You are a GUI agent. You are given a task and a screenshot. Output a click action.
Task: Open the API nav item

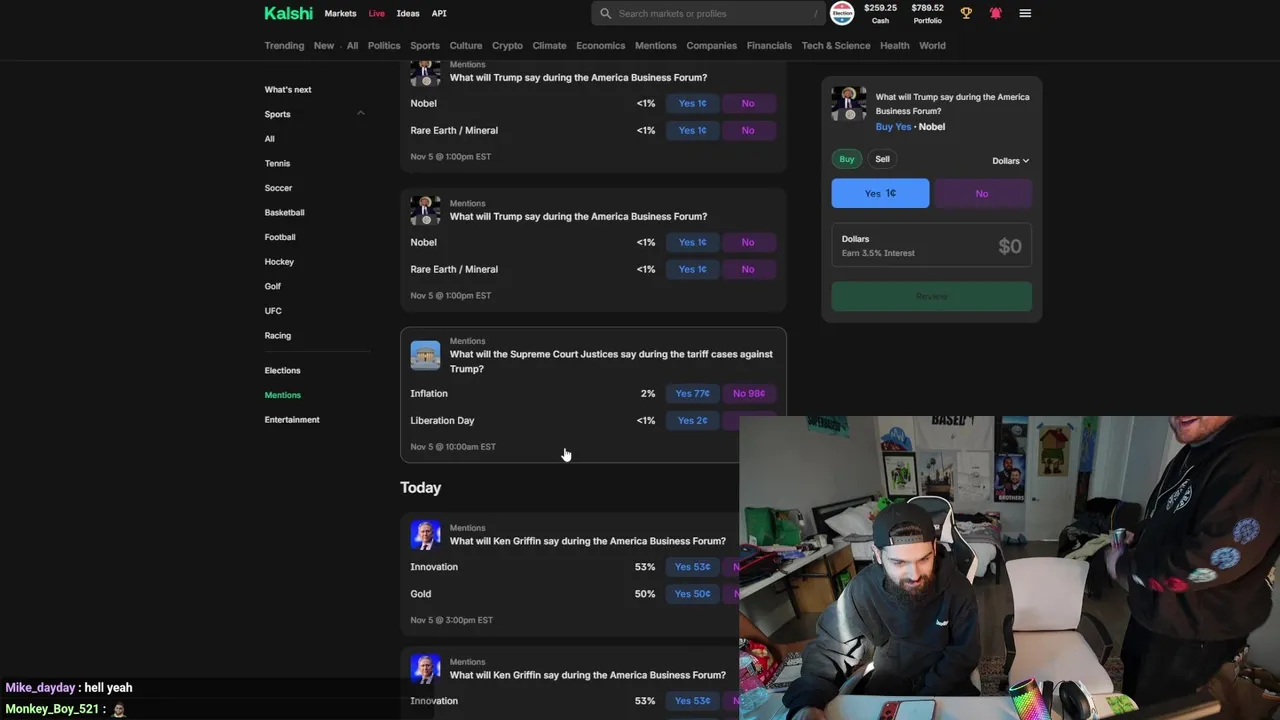439,14
